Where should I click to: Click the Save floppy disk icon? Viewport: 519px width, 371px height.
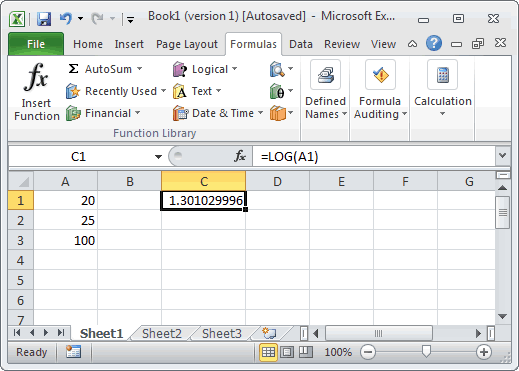pyautogui.click(x=44, y=19)
